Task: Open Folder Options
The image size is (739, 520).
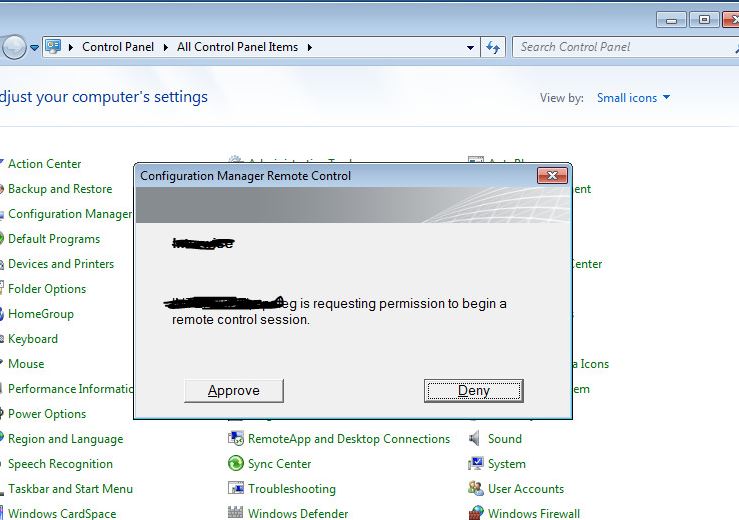Action: coord(47,289)
